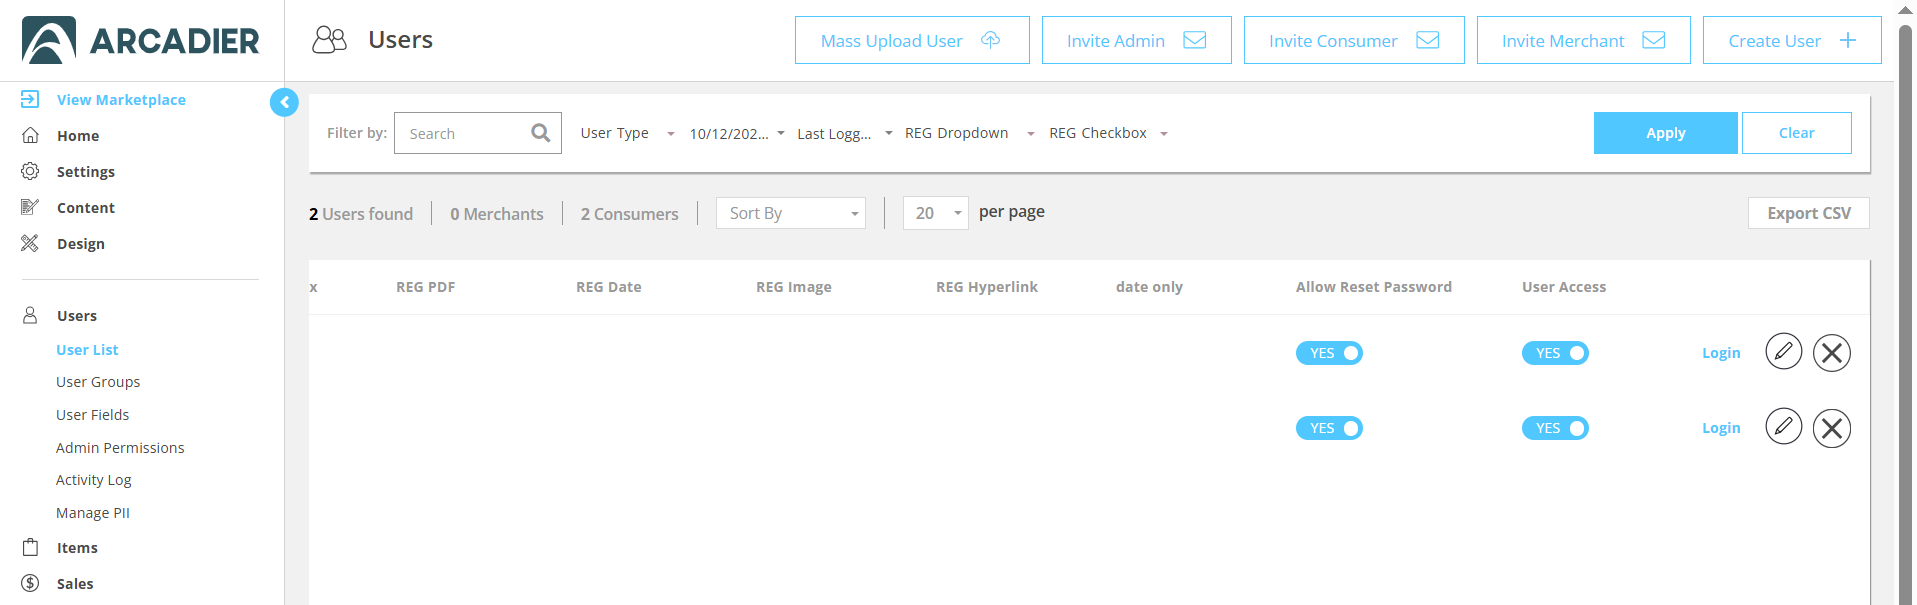The height and width of the screenshot is (605, 1917).
Task: Click the search magnifier icon
Action: tap(540, 133)
